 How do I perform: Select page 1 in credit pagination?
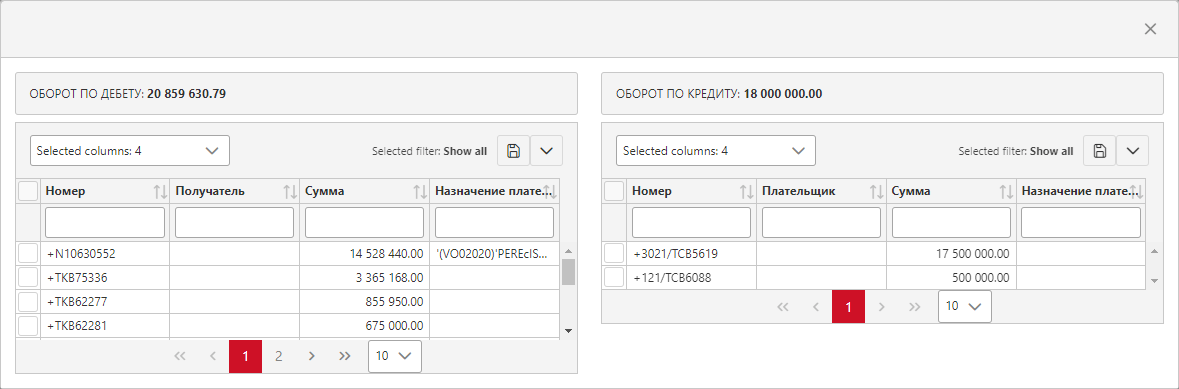coord(848,307)
